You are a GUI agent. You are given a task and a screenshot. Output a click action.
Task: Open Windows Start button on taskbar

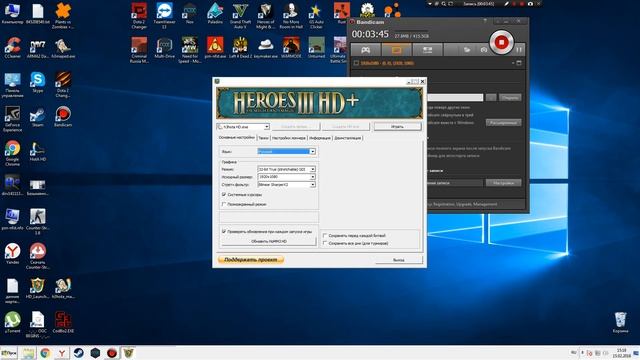9,353
